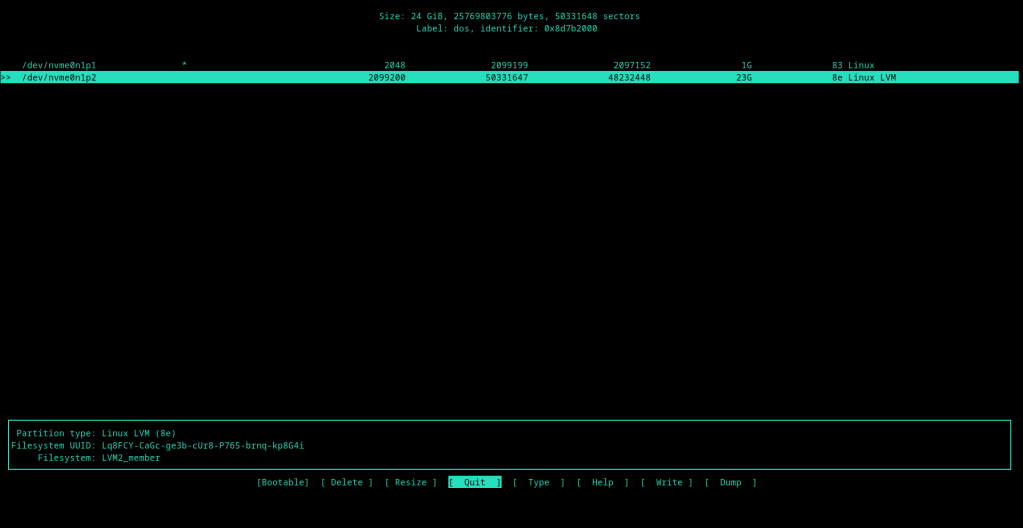Click the >> selection cursor marker
This screenshot has height=528, width=1023.
coord(6,77)
